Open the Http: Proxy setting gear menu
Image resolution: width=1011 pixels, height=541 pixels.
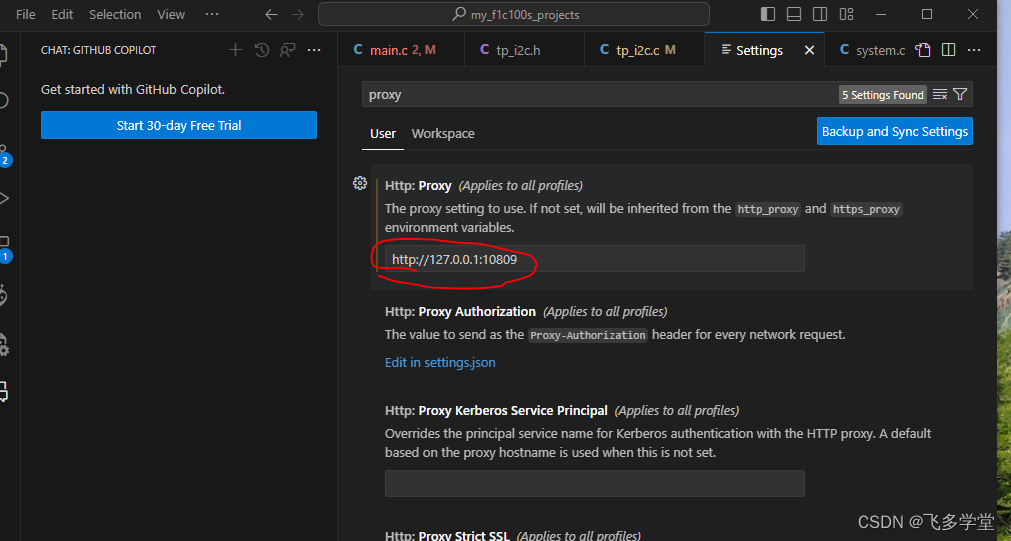[360, 183]
